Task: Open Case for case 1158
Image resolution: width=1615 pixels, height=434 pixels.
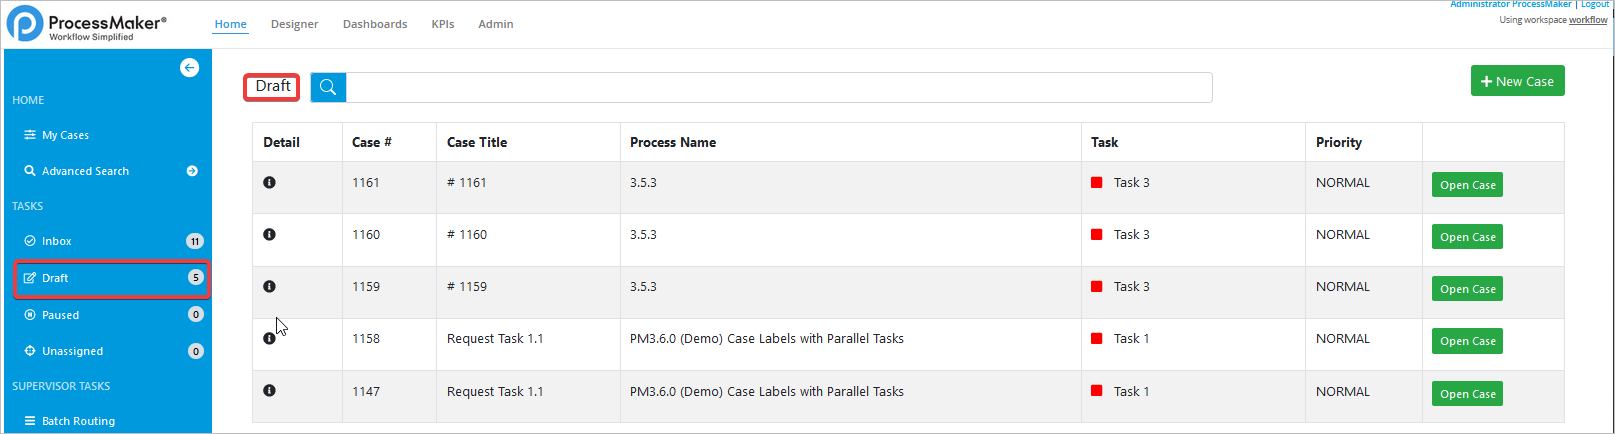Action: pyautogui.click(x=1467, y=341)
